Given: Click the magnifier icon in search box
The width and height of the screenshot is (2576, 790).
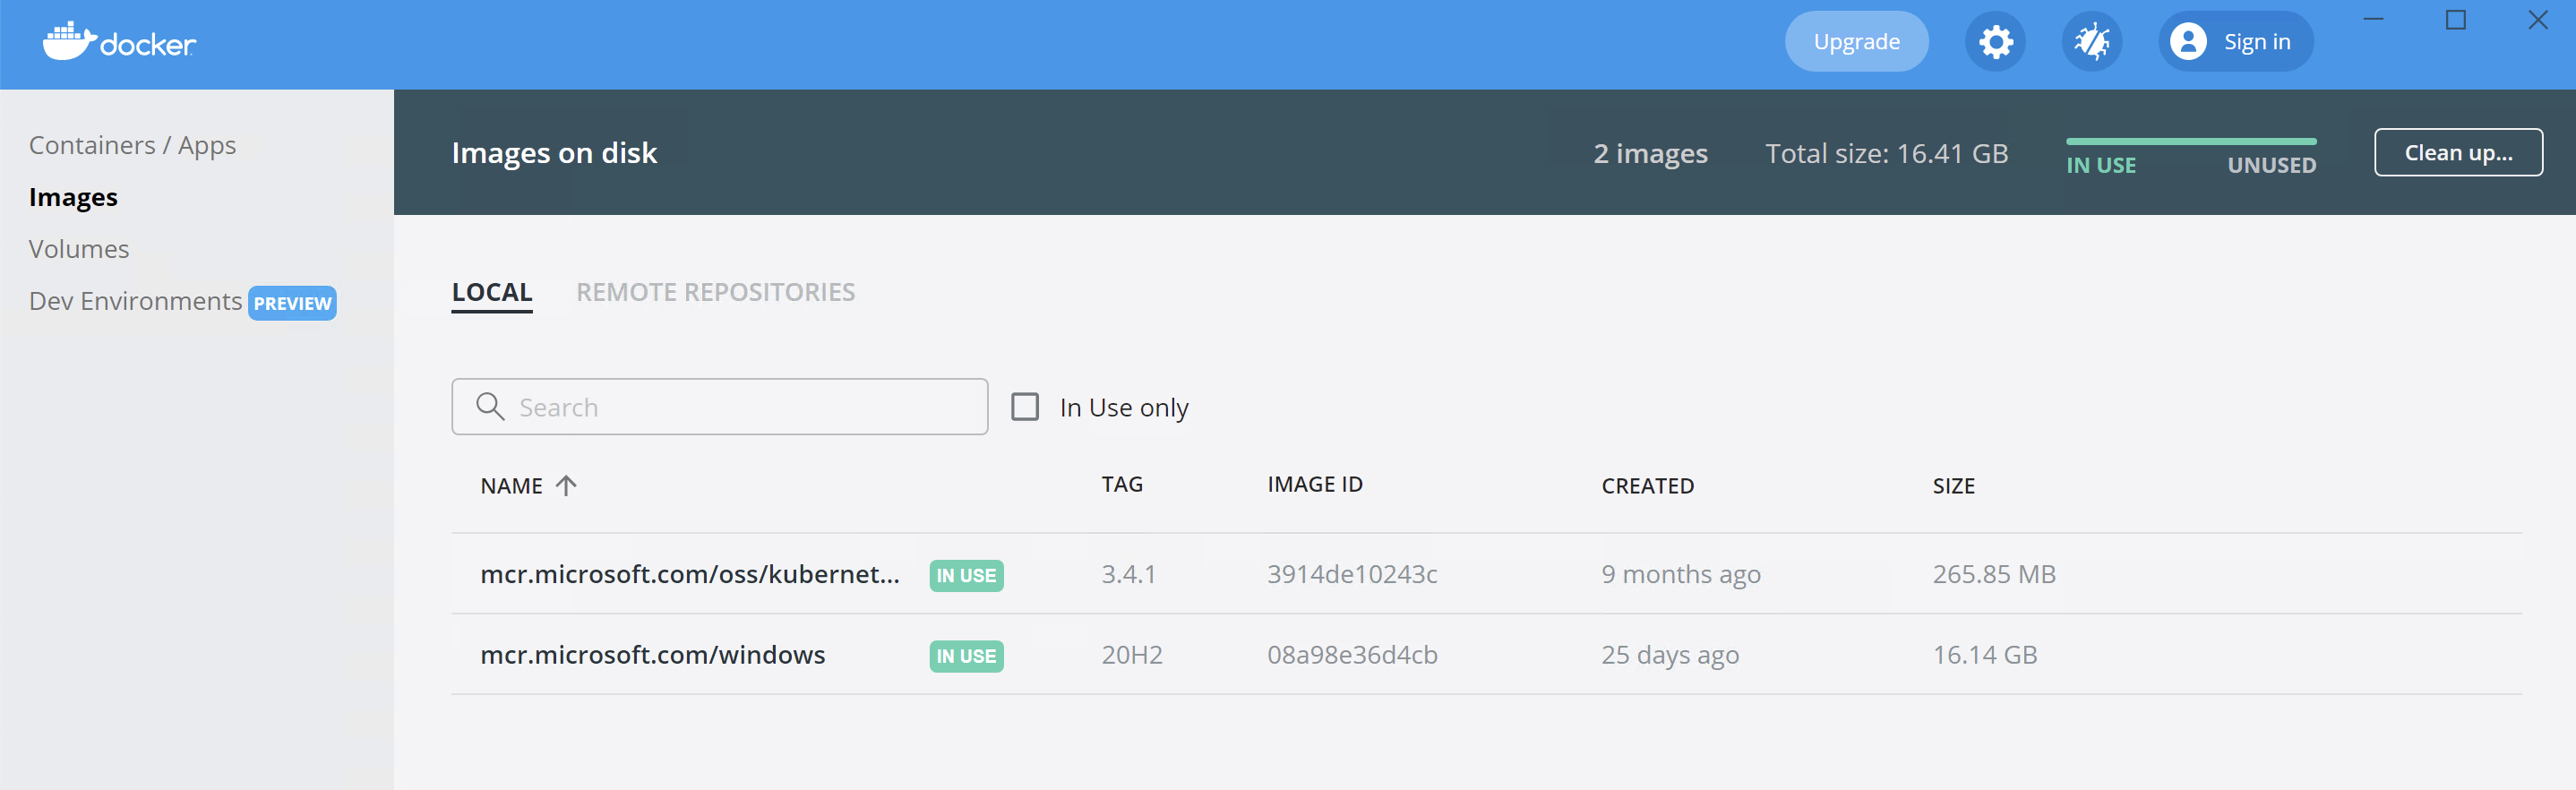Looking at the screenshot, I should point(490,407).
